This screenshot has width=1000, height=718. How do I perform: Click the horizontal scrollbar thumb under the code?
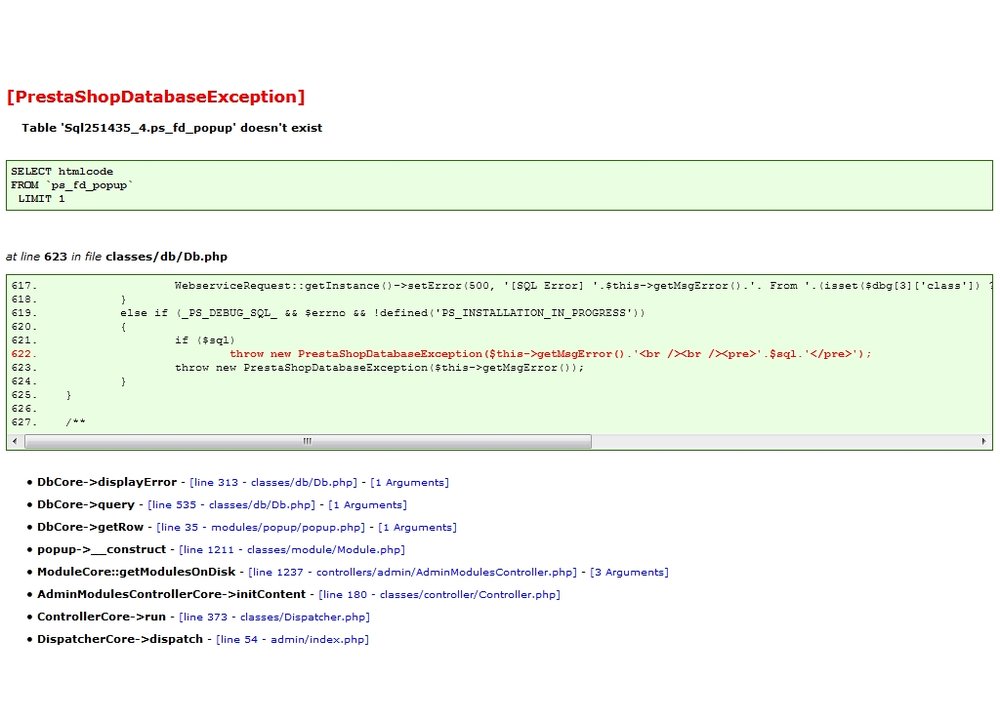(x=307, y=440)
